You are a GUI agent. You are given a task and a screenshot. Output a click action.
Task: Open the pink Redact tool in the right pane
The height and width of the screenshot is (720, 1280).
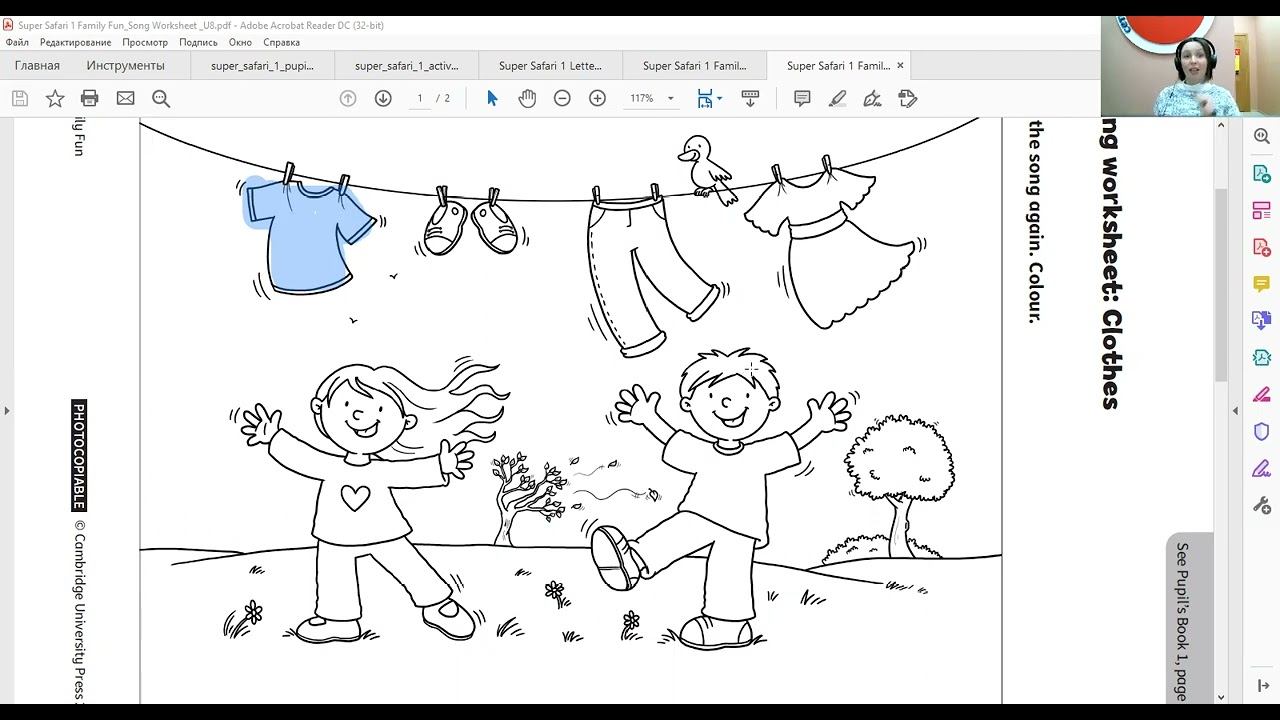point(1262,395)
